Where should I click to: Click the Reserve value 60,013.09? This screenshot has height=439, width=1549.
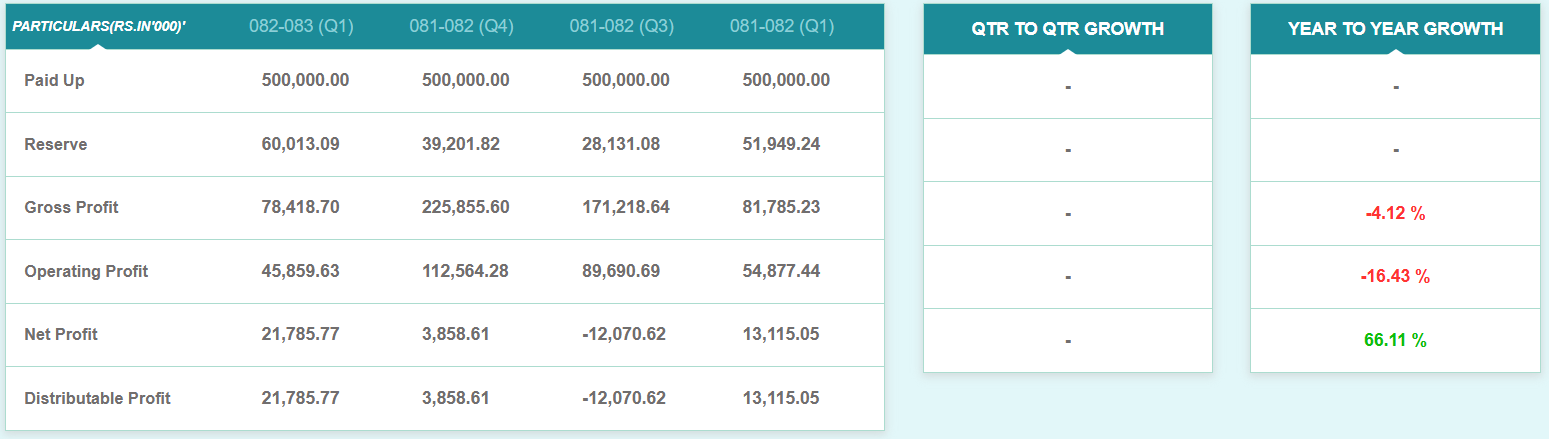coord(301,144)
